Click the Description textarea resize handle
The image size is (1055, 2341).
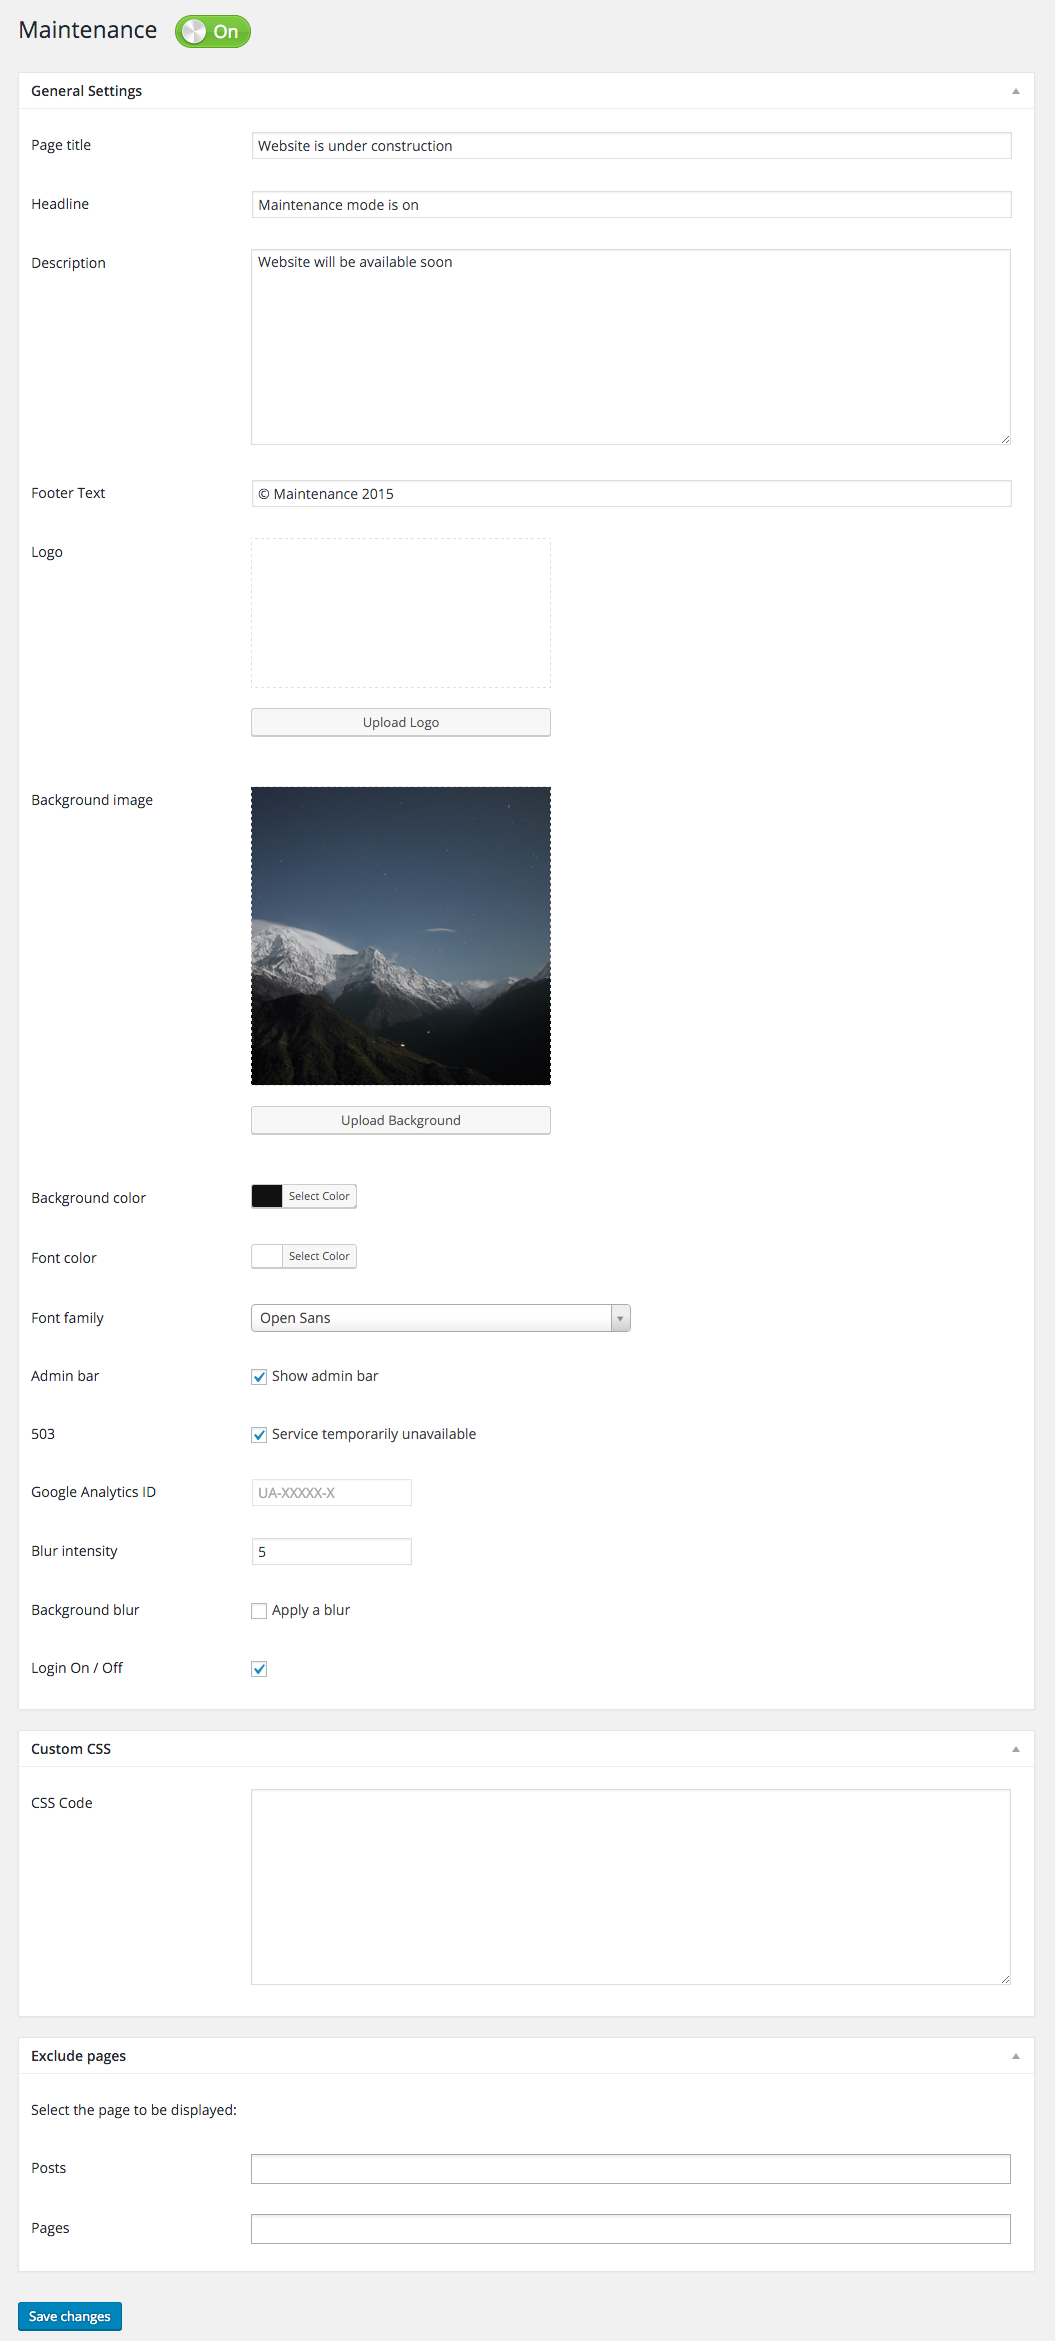click(x=1005, y=439)
